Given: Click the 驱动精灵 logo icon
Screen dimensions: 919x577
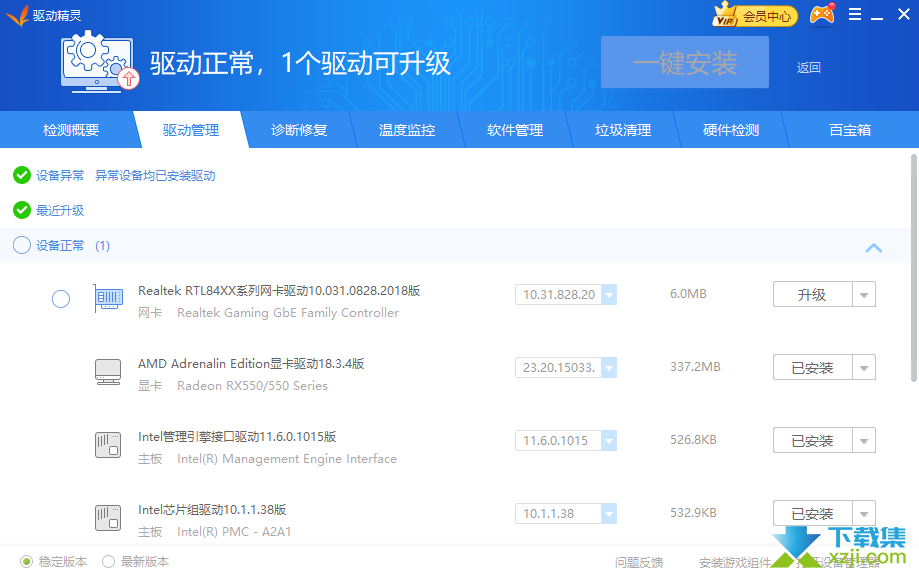Looking at the screenshot, I should tap(17, 15).
